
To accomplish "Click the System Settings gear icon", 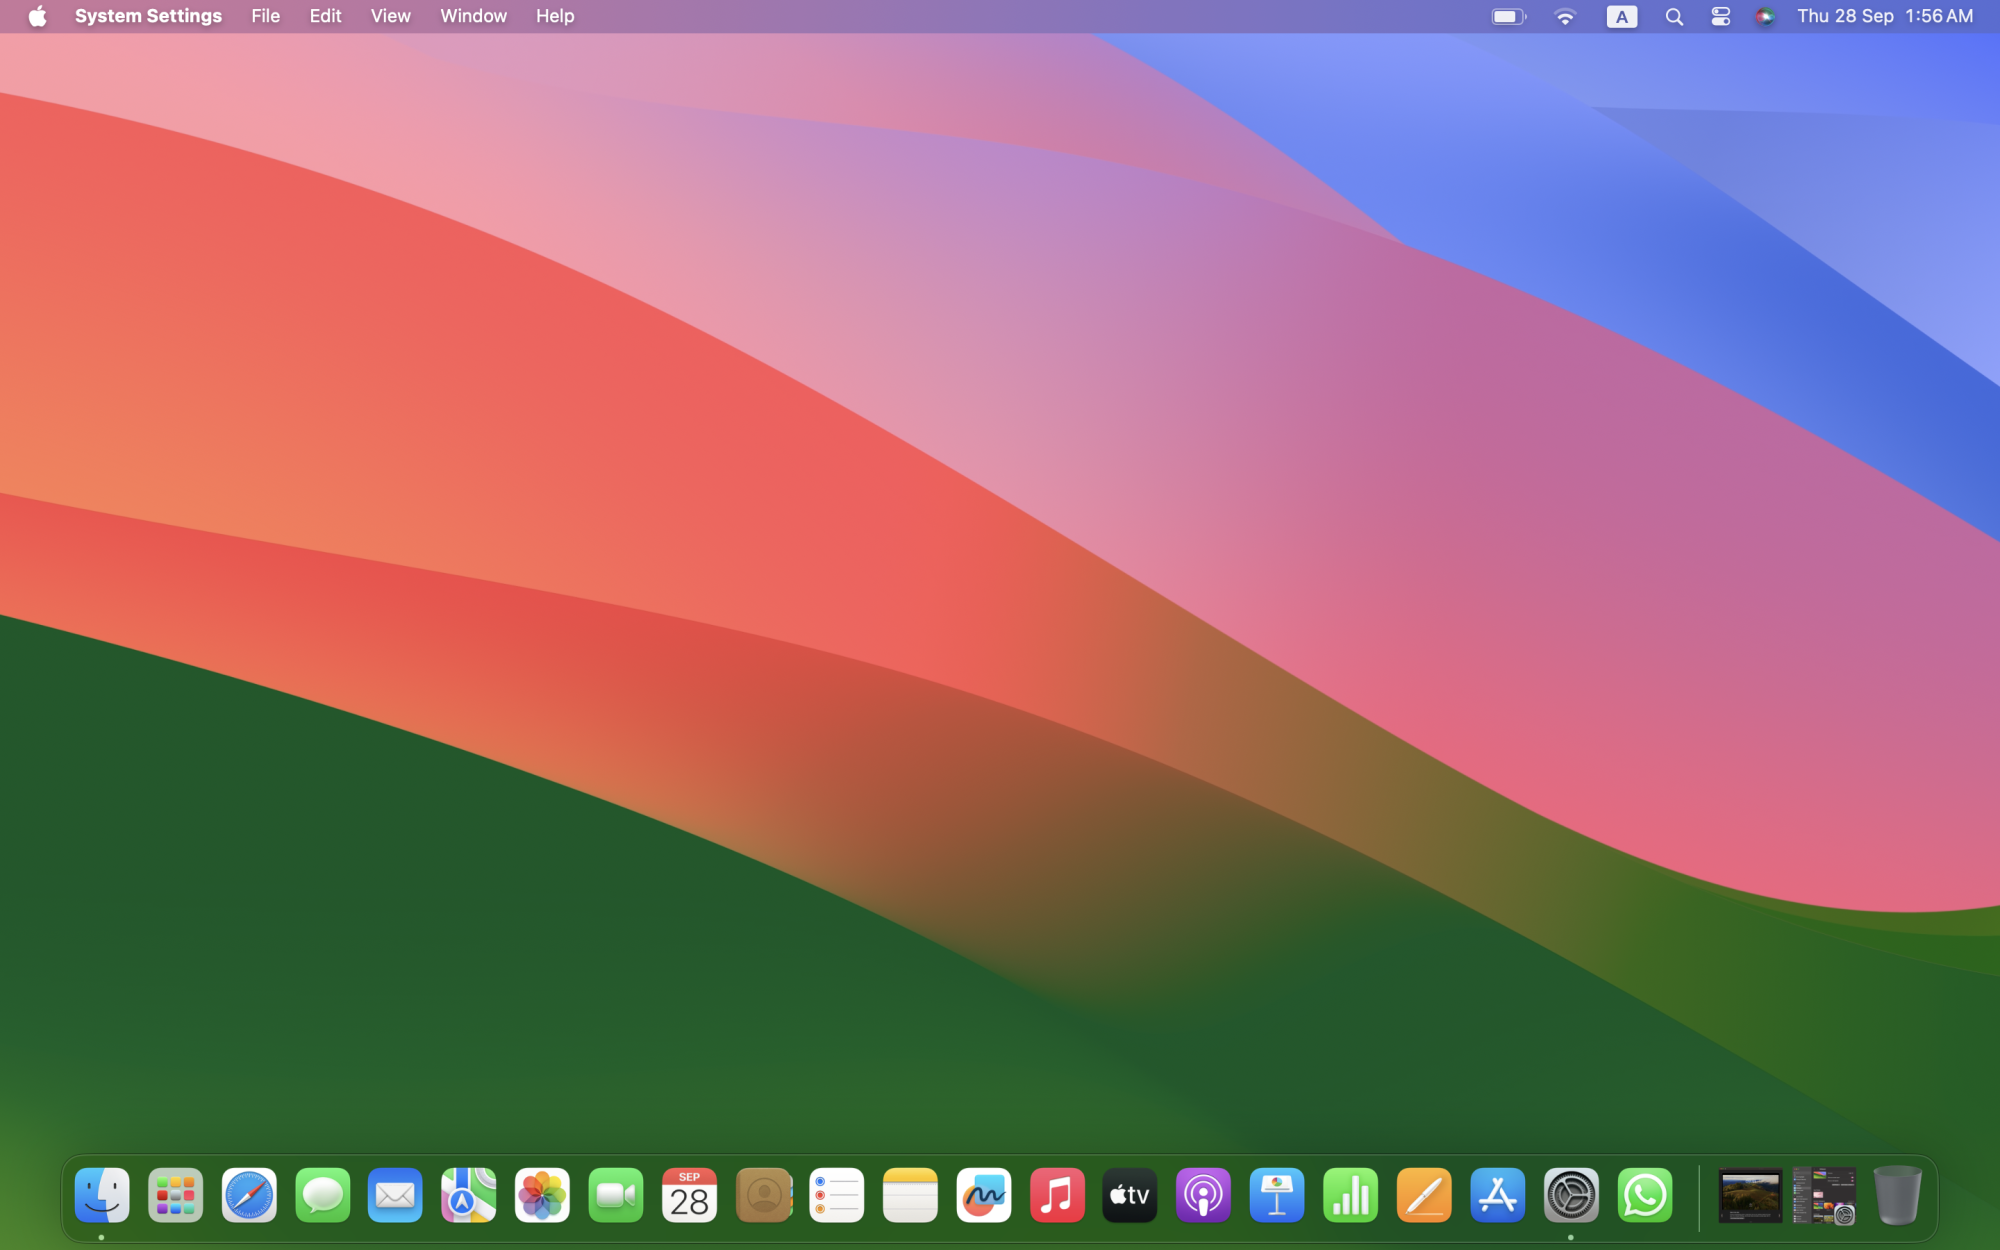I will (1571, 1195).
